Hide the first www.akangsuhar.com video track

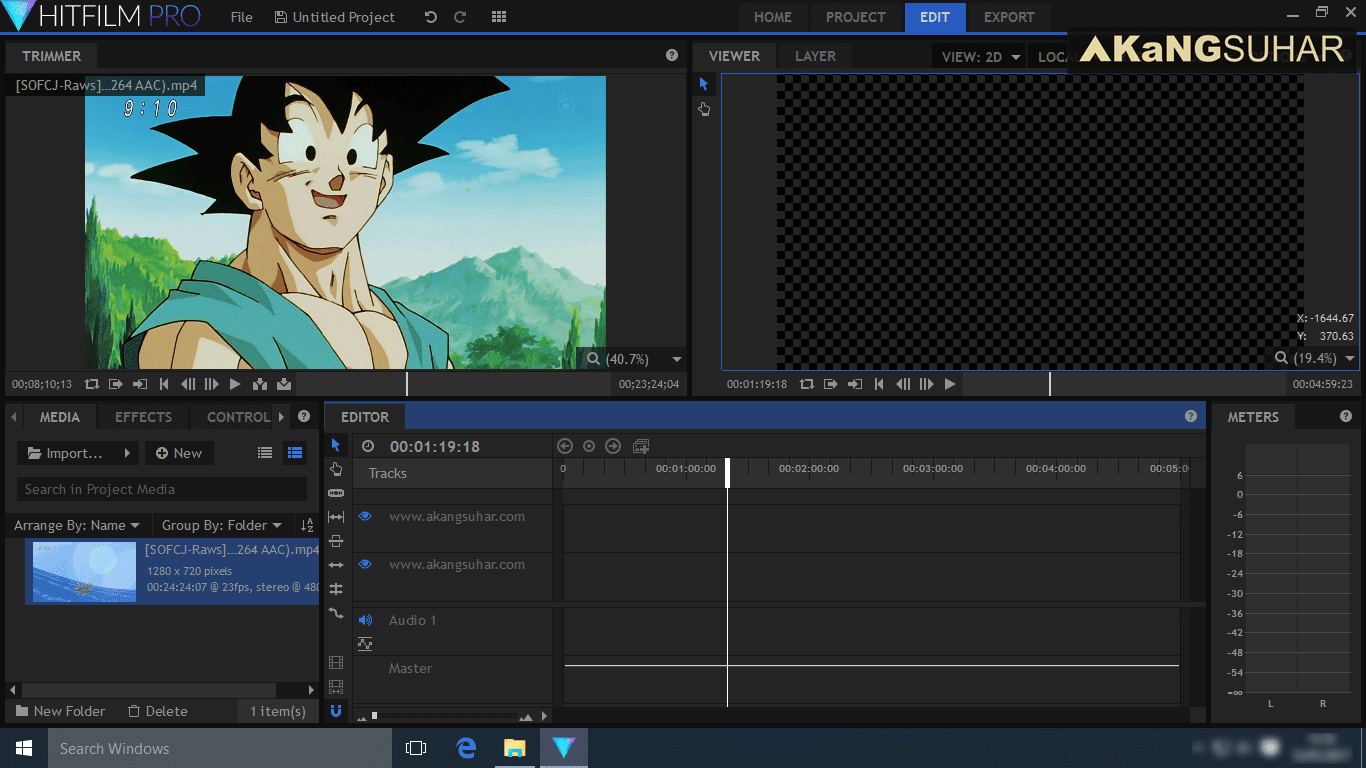tap(365, 516)
